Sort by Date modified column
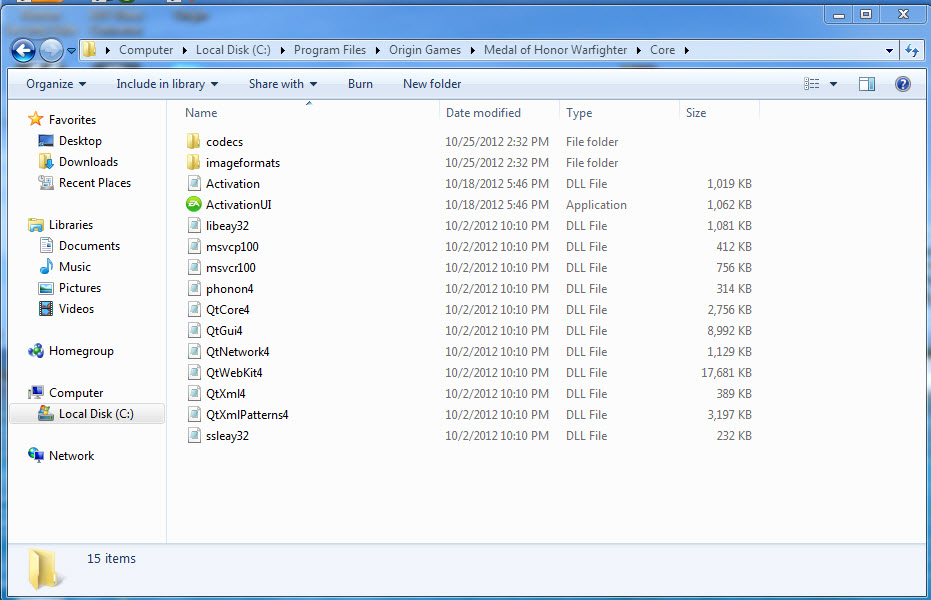The image size is (931, 600). pos(483,113)
